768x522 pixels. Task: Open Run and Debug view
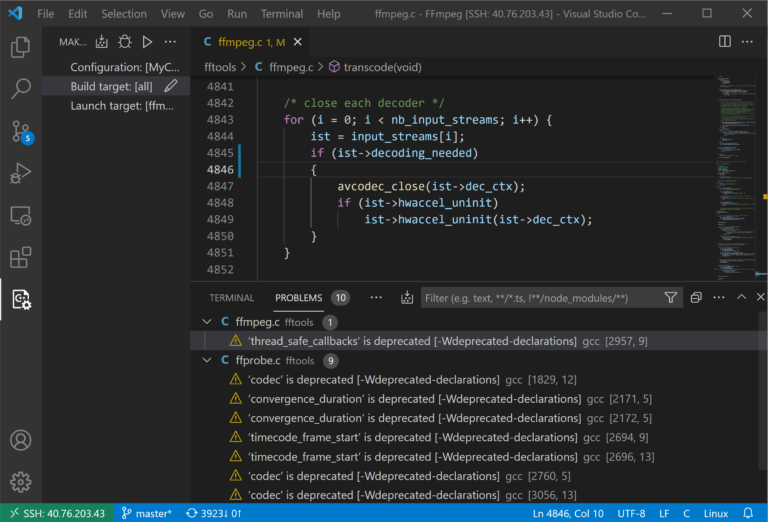pos(21,173)
